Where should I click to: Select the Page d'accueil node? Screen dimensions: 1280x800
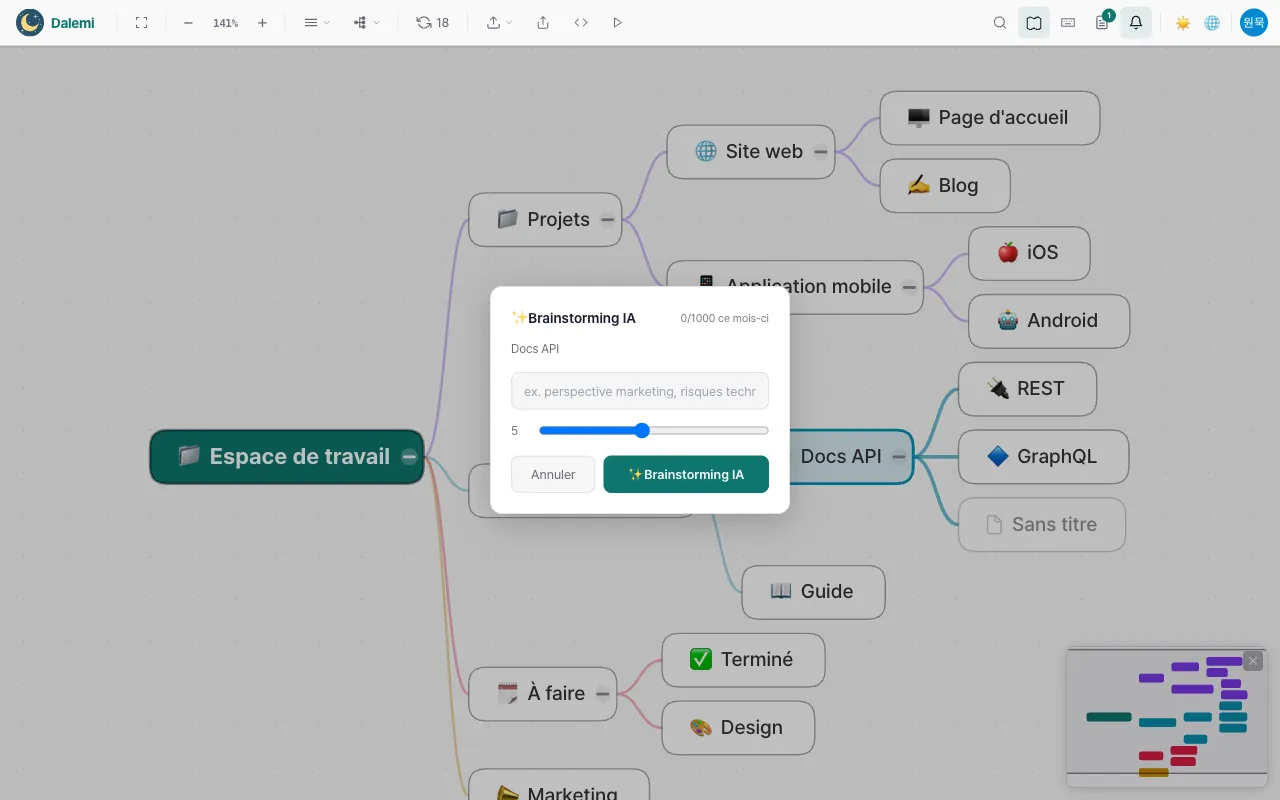pos(989,118)
